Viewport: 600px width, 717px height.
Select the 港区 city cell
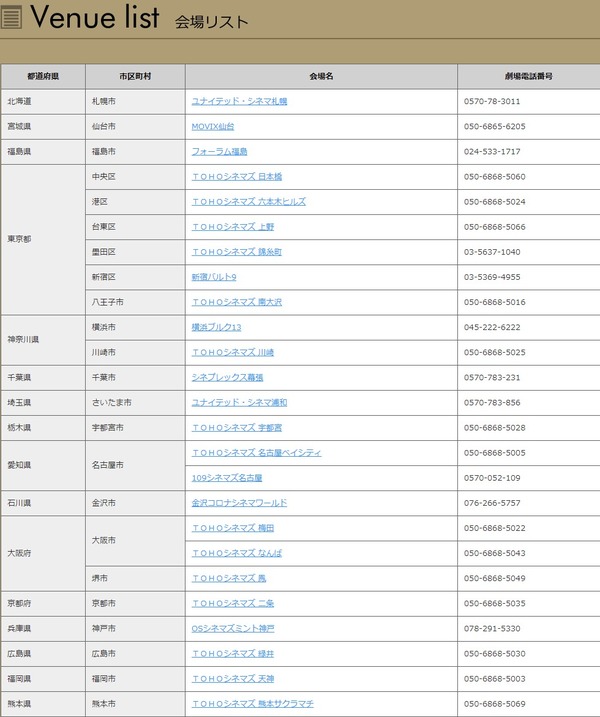[x=135, y=202]
